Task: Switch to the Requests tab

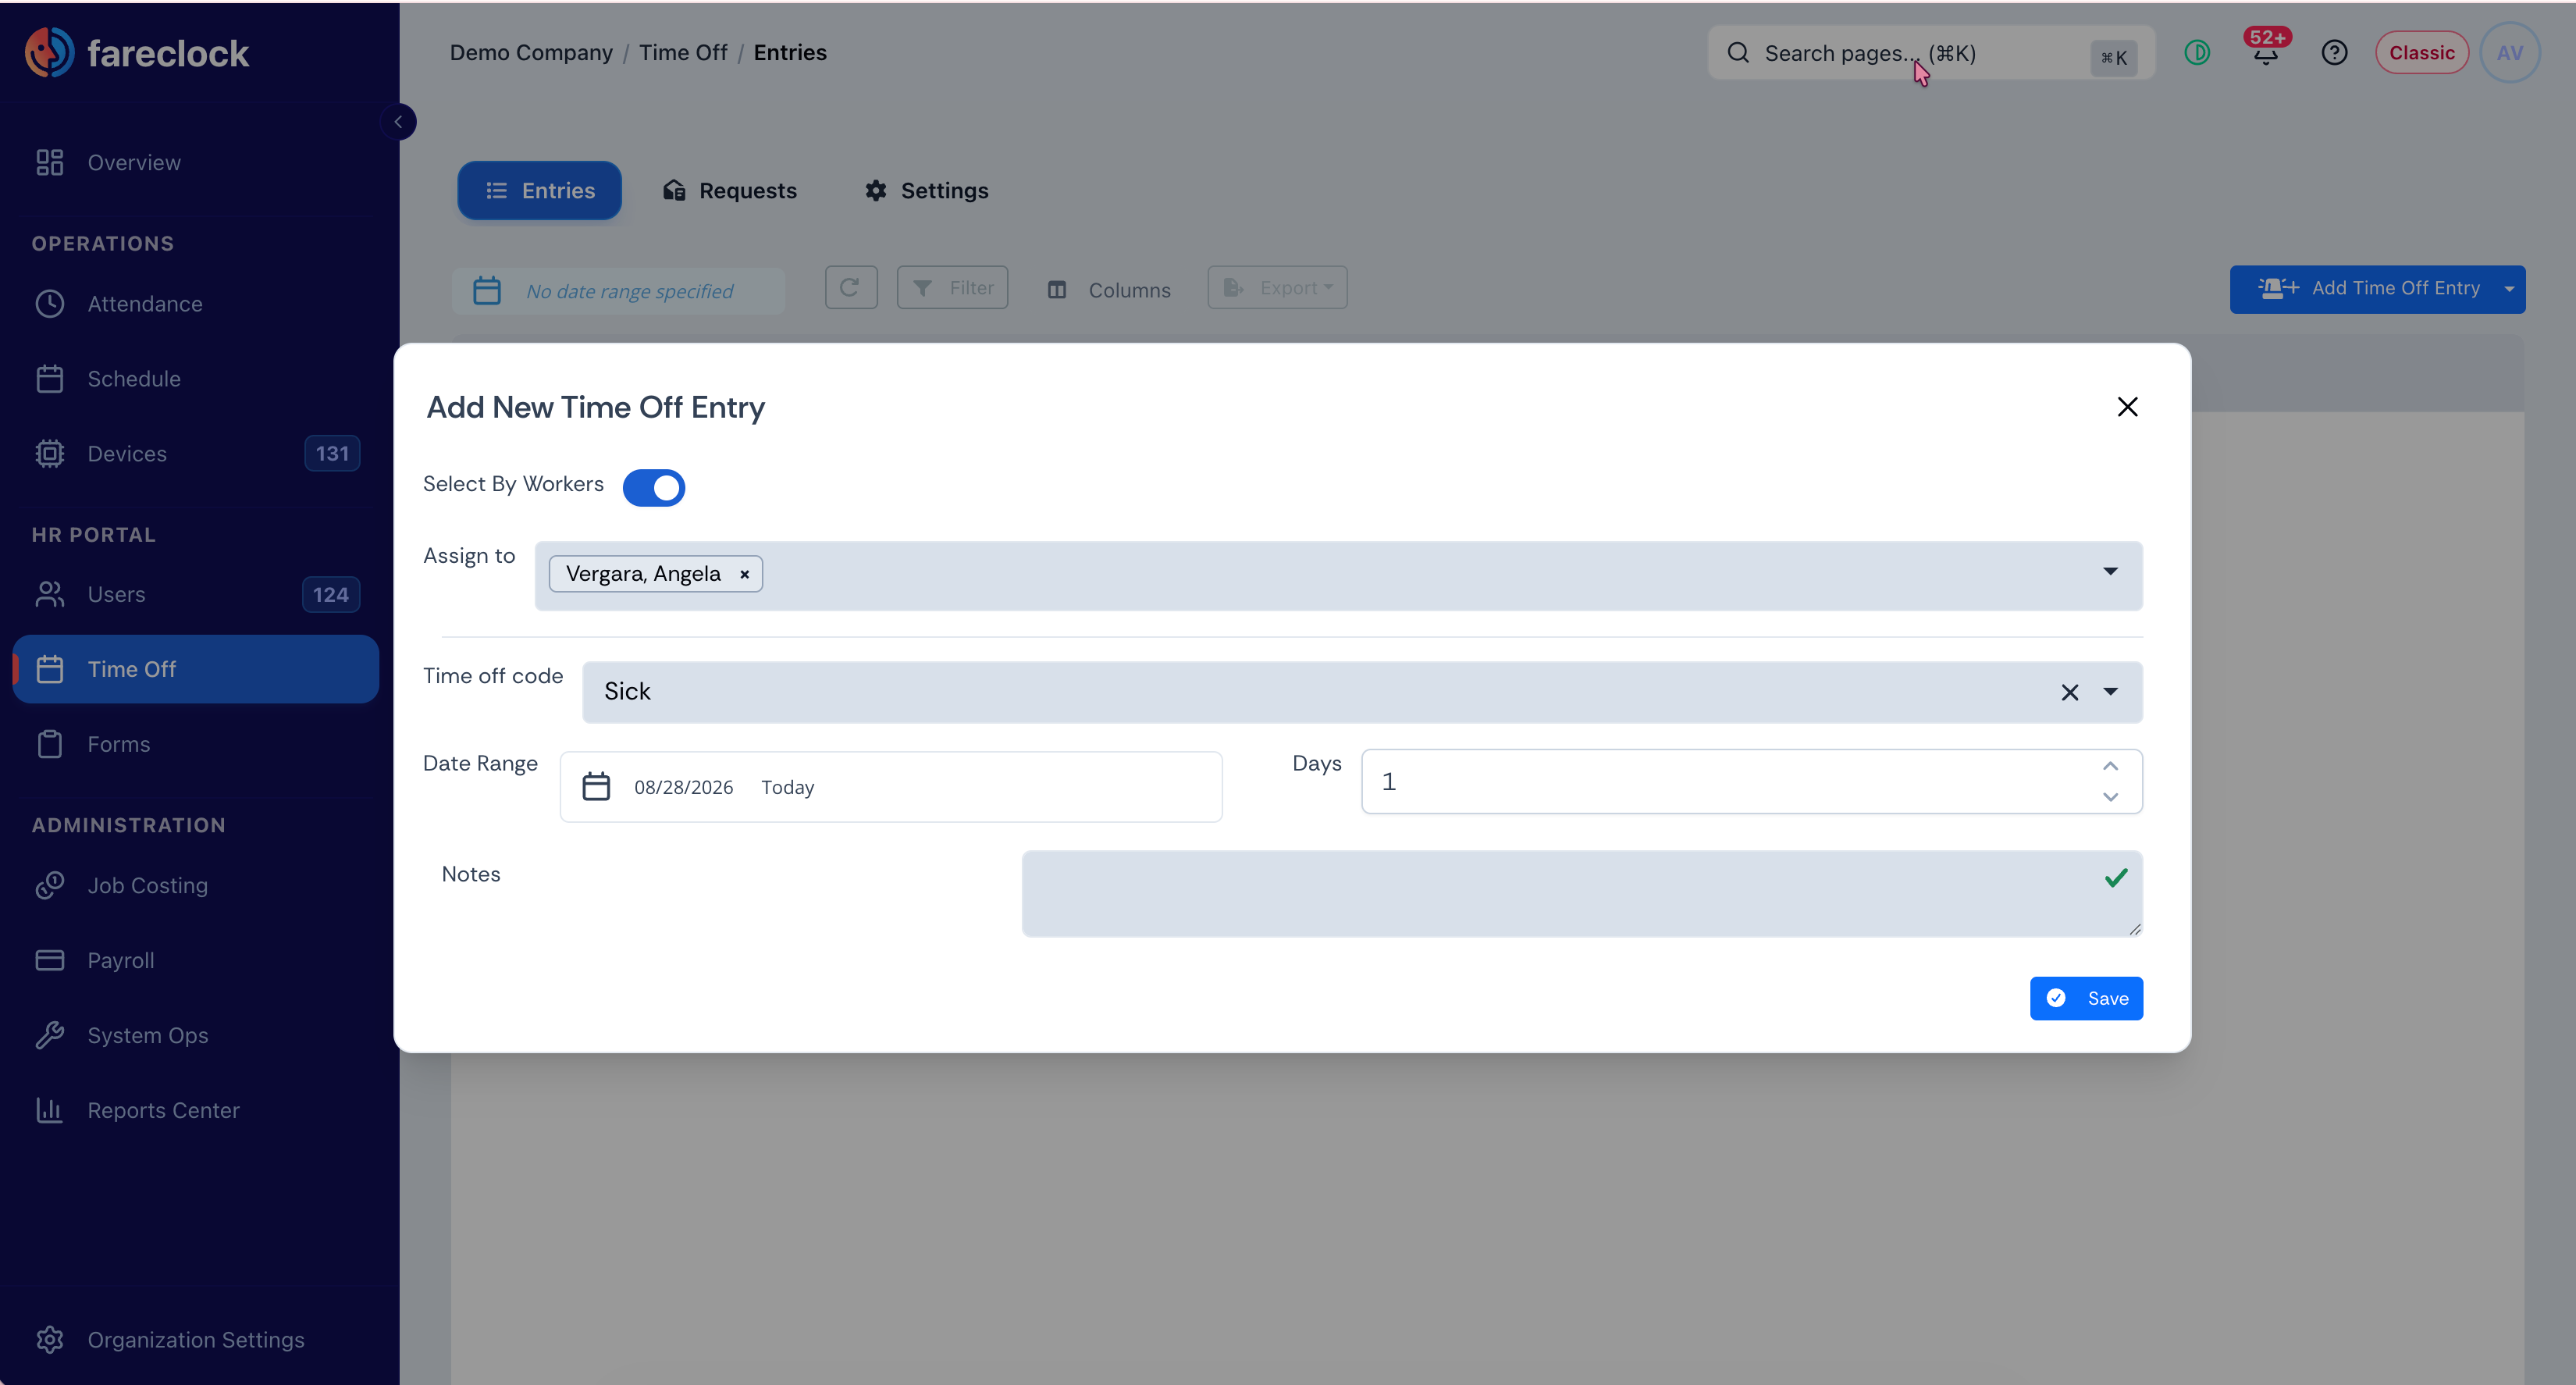Action: 729,190
